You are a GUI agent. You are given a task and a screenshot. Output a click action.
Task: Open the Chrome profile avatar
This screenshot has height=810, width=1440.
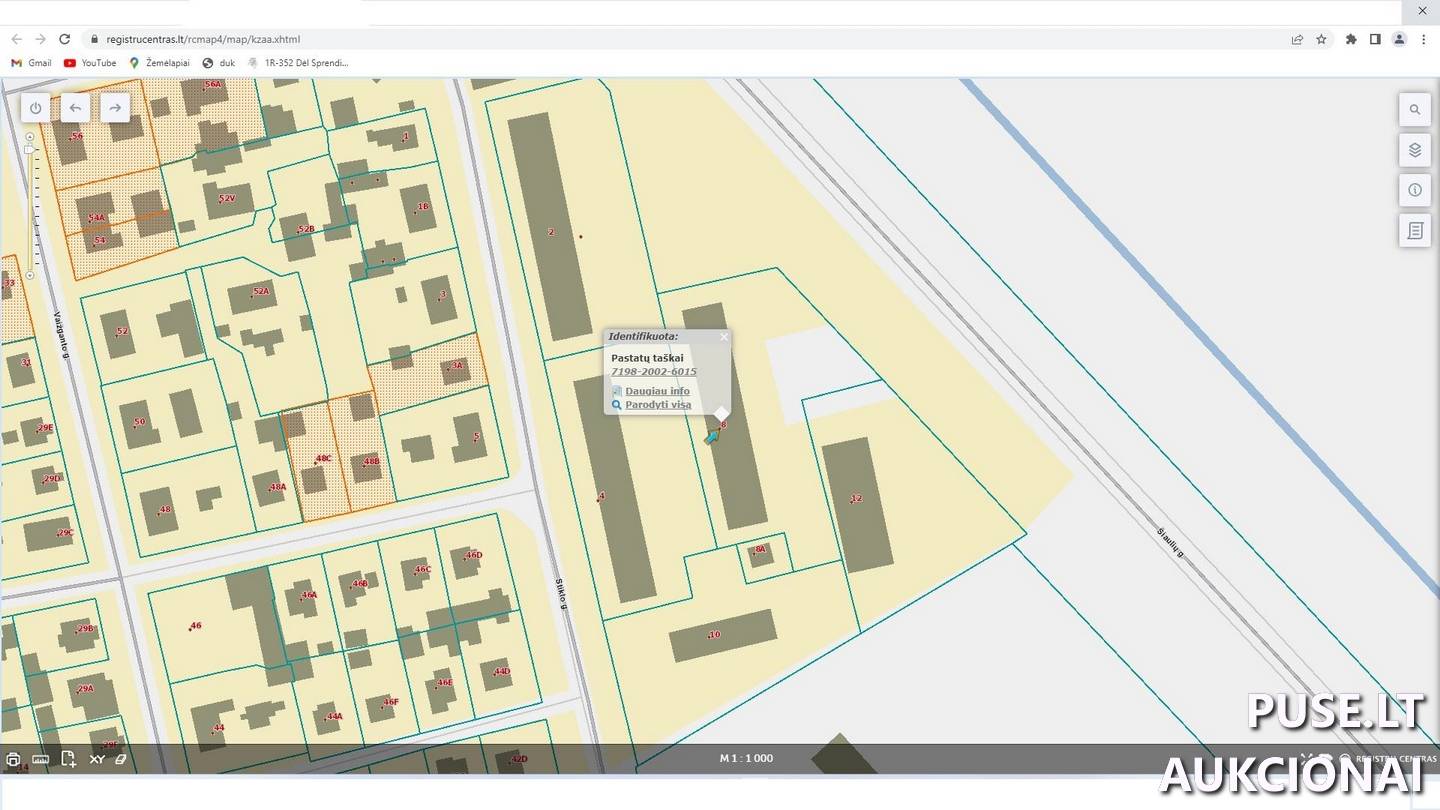point(1399,39)
